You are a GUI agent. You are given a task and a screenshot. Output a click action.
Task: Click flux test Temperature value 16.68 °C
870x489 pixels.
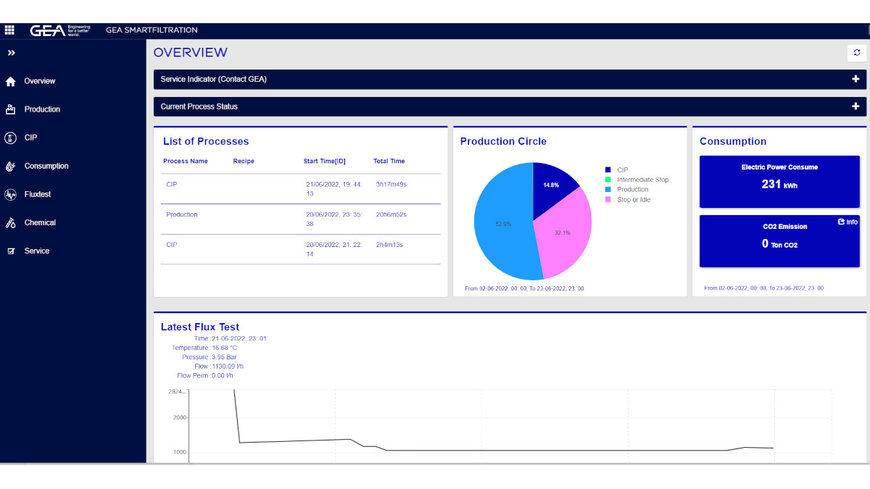coord(225,347)
